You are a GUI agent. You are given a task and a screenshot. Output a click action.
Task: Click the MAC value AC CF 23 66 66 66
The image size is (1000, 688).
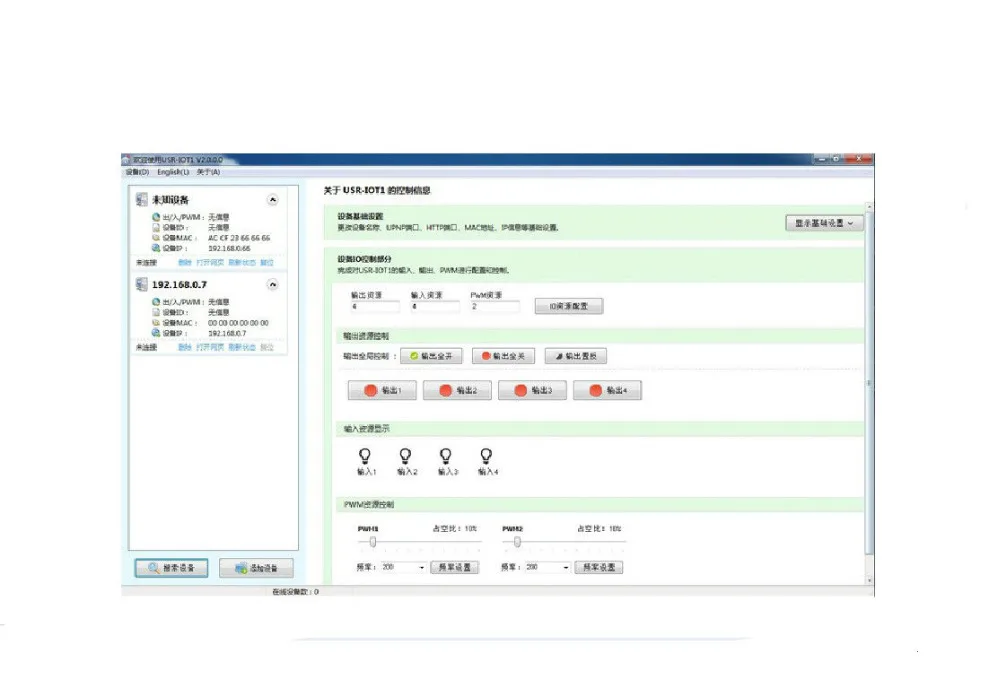tap(239, 238)
